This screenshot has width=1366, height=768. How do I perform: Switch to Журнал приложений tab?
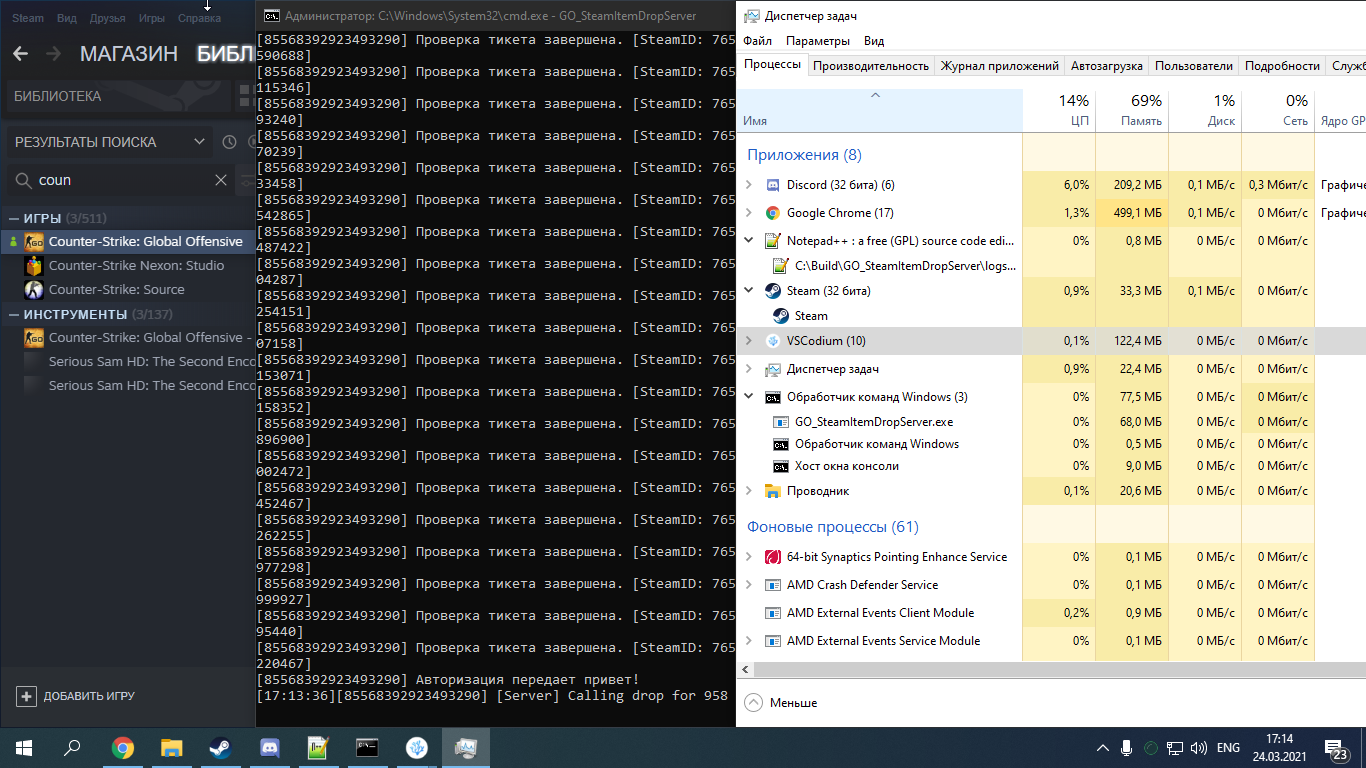[999, 66]
